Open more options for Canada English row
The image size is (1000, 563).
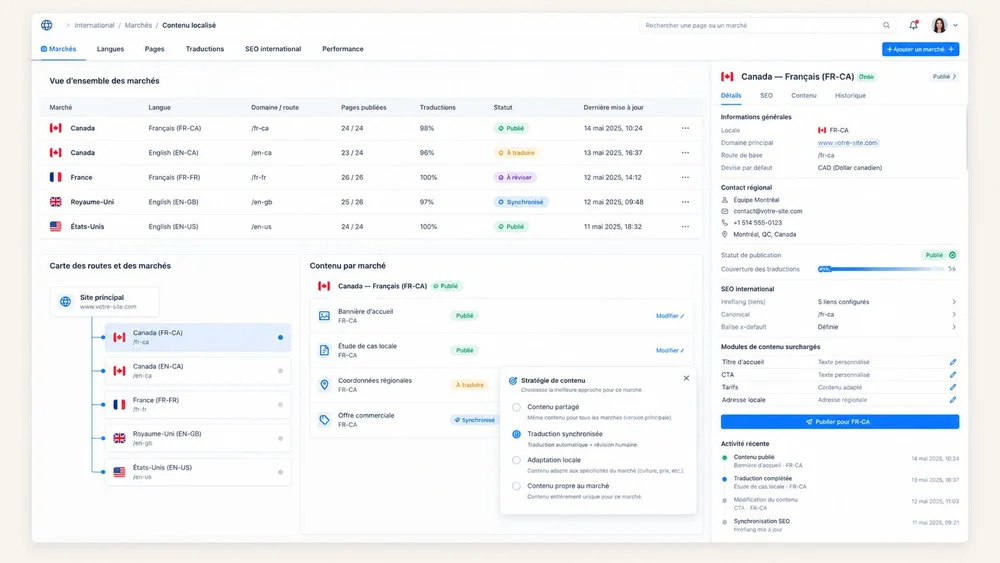pos(685,153)
